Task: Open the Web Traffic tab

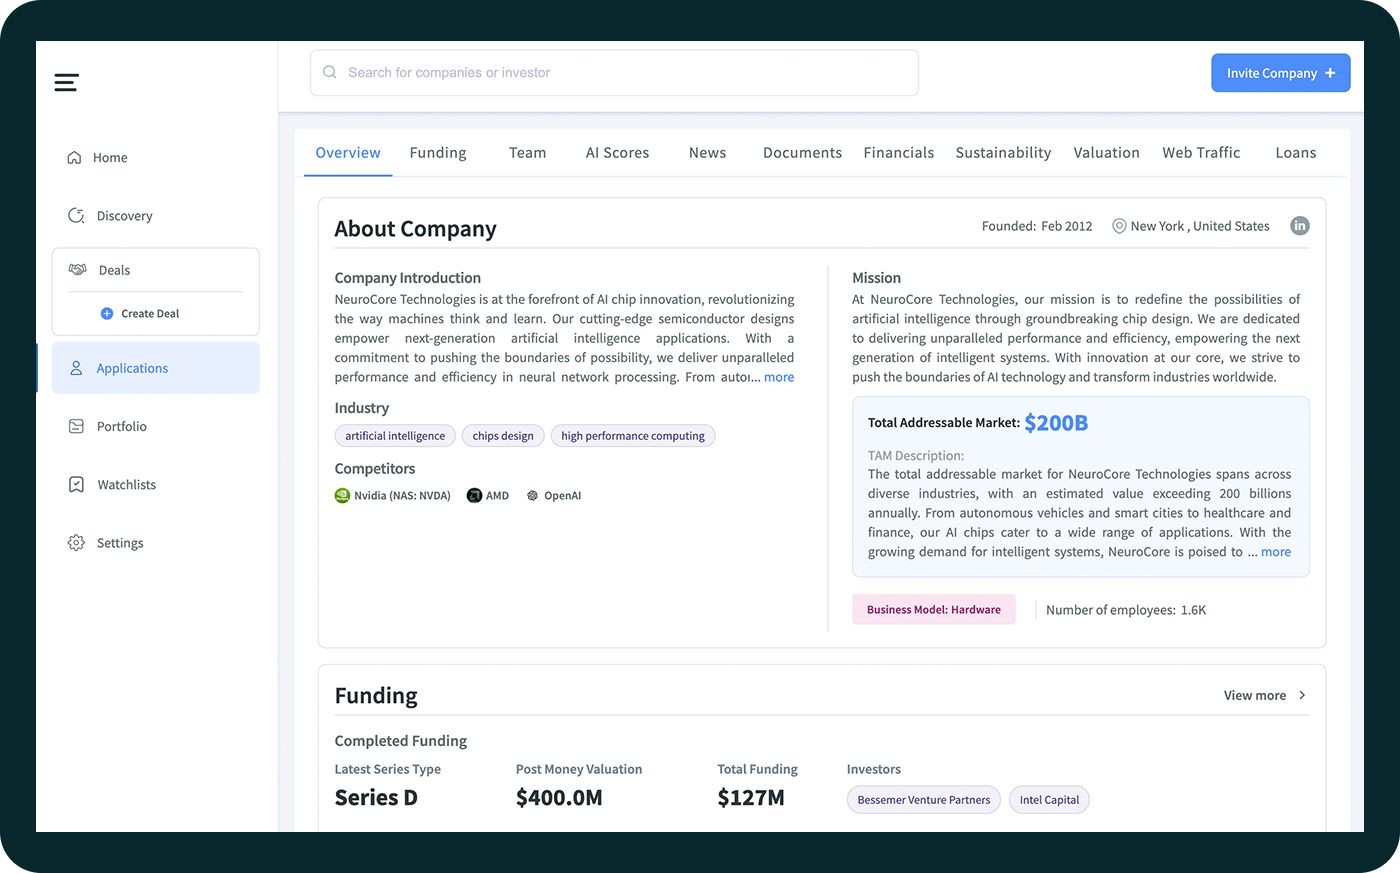Action: click(1201, 152)
